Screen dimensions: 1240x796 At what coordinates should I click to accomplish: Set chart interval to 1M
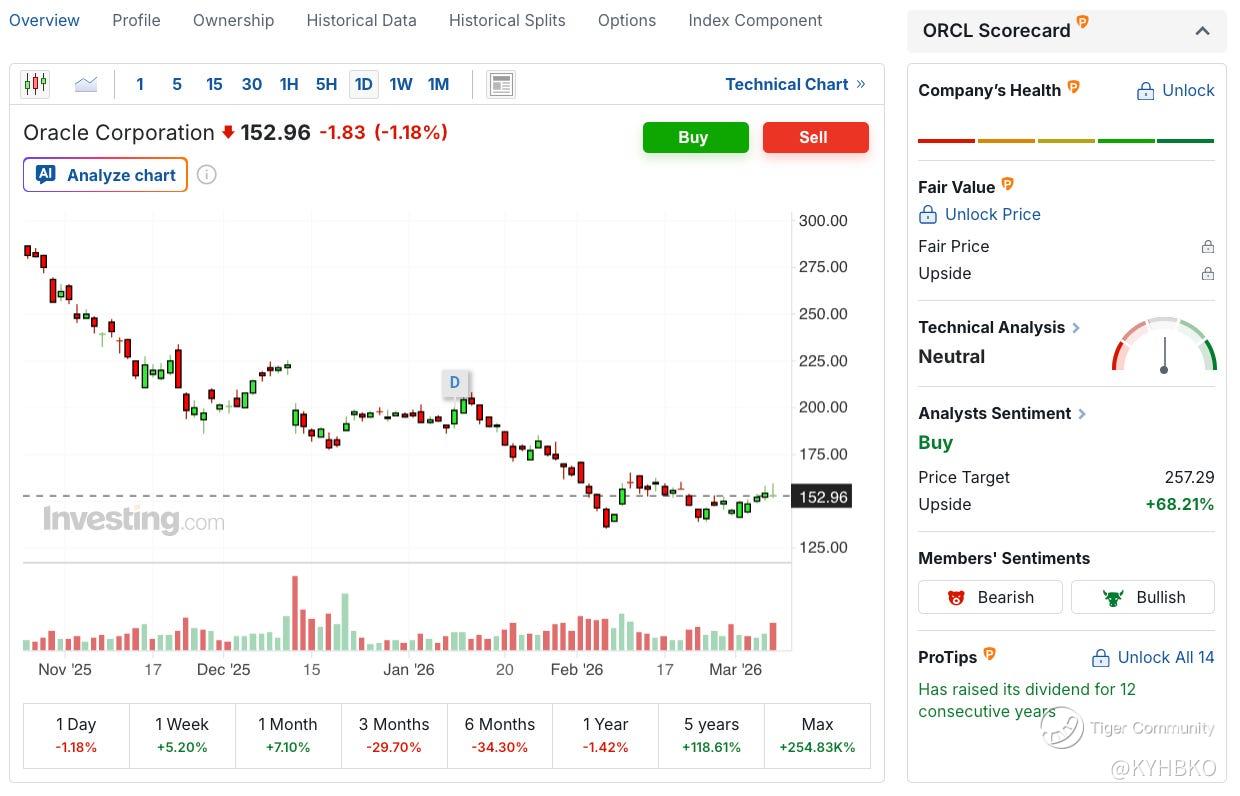pos(438,84)
